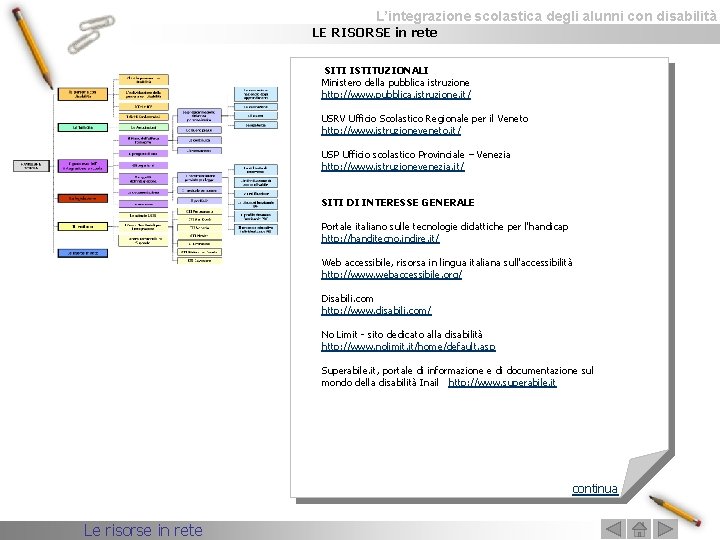
Task: Open the nolimit.it home link
Action: pyautogui.click(x=408, y=346)
